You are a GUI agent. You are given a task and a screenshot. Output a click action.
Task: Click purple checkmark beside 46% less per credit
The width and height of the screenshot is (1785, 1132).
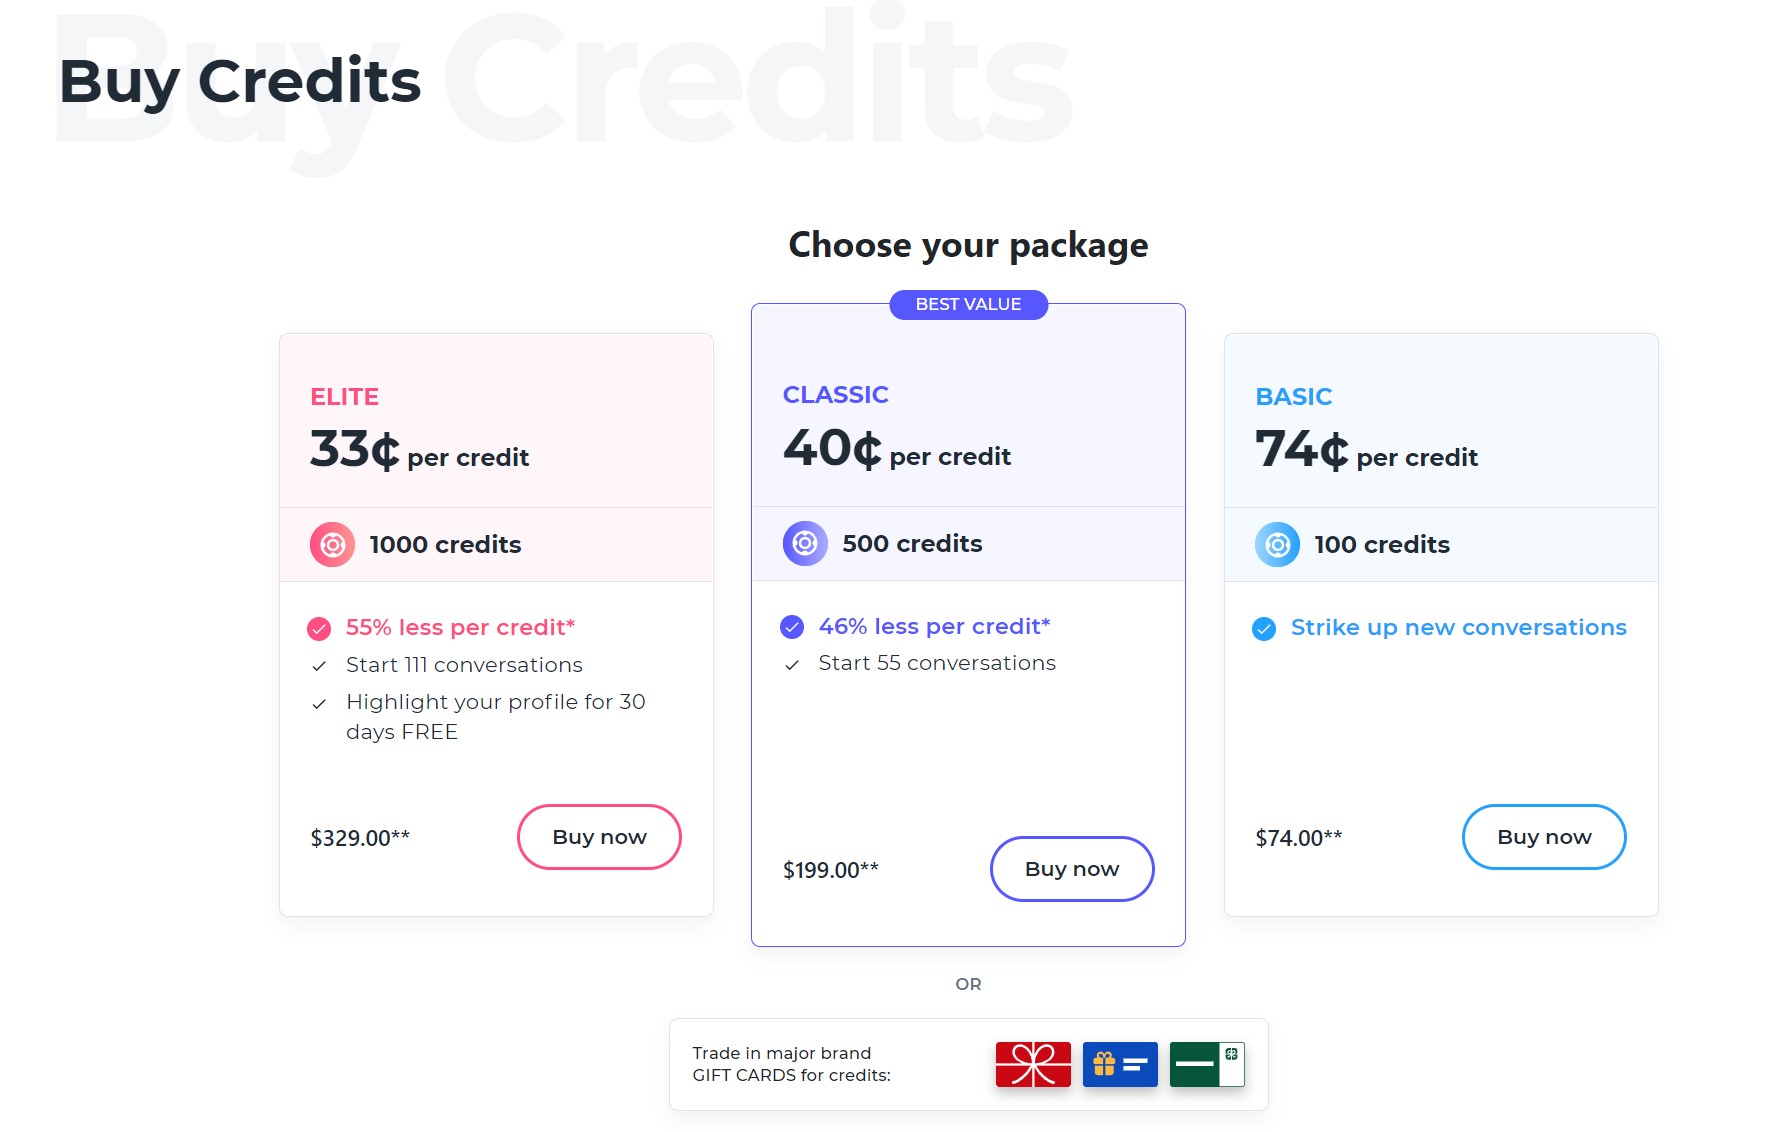pos(792,627)
